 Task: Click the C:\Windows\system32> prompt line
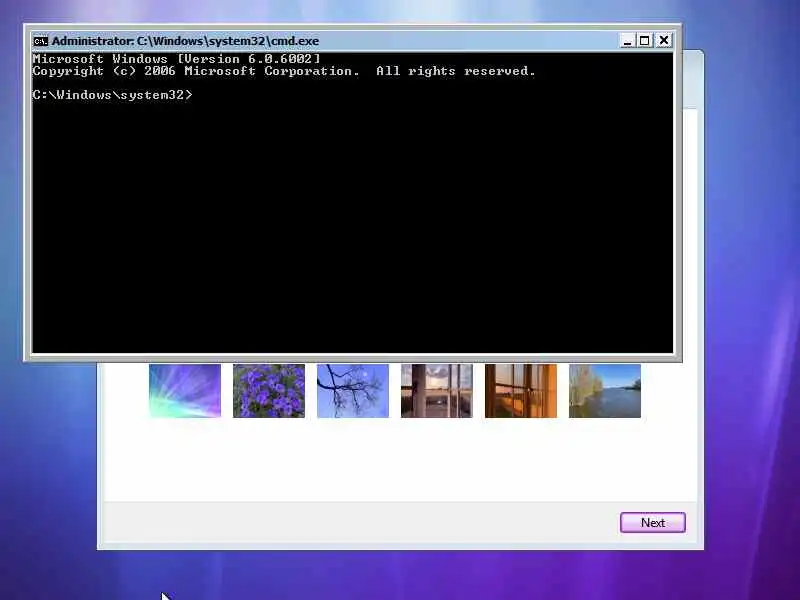coord(112,95)
